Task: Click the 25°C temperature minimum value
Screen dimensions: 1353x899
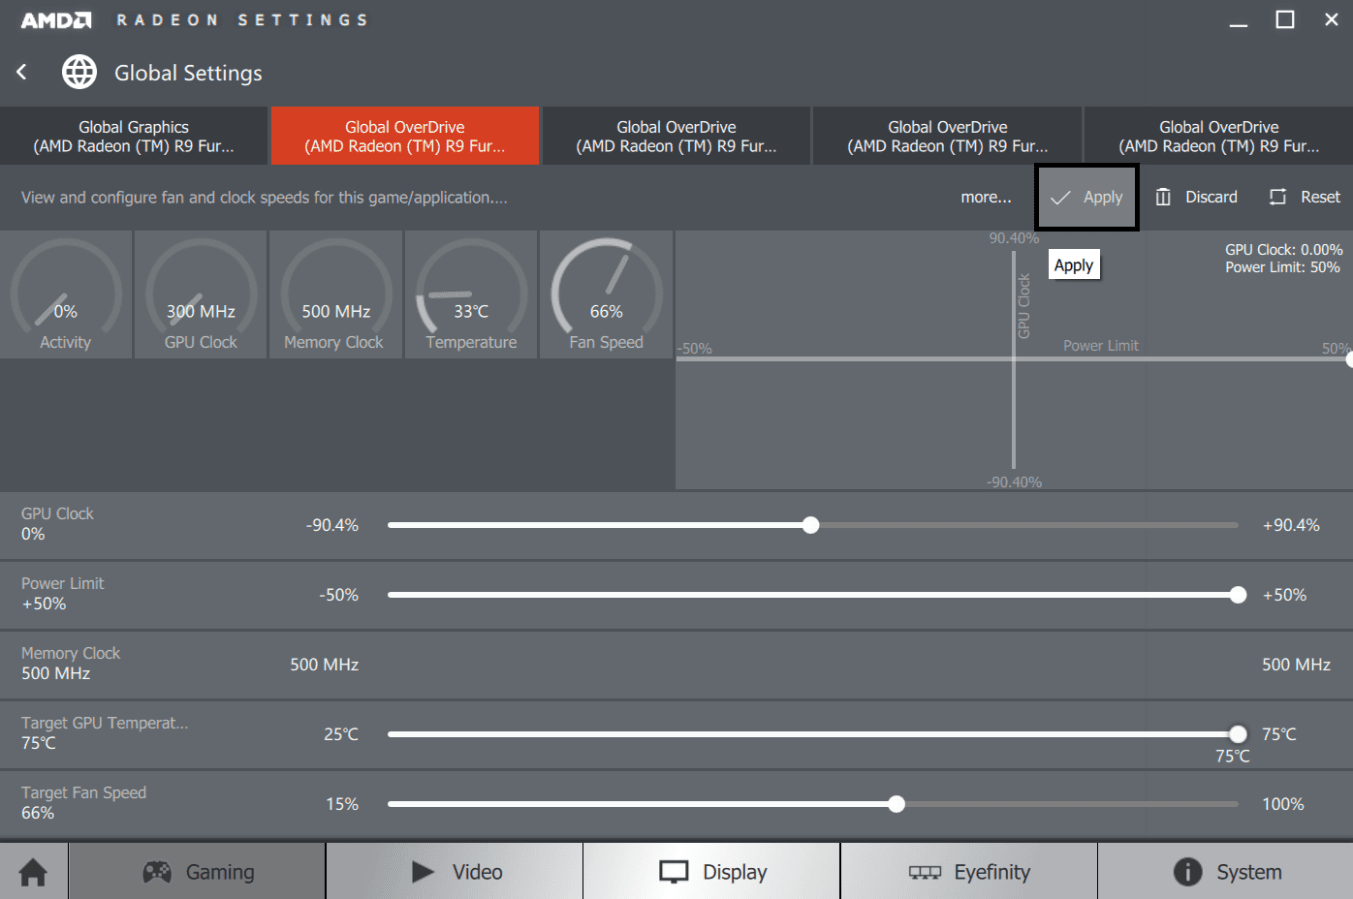Action: point(341,734)
